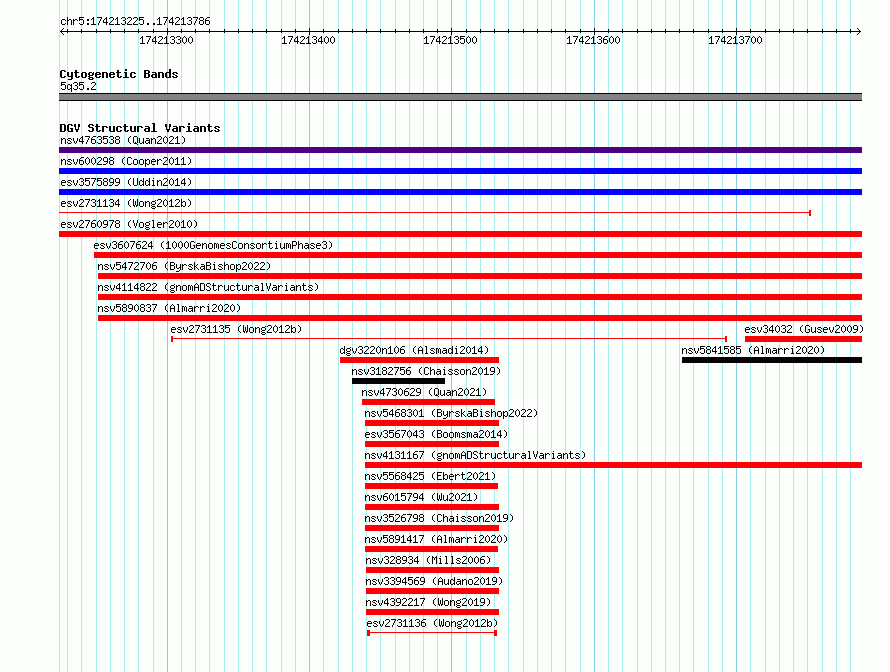Click the nsv4763538 (Quan2021) variant label

[x=123, y=140]
